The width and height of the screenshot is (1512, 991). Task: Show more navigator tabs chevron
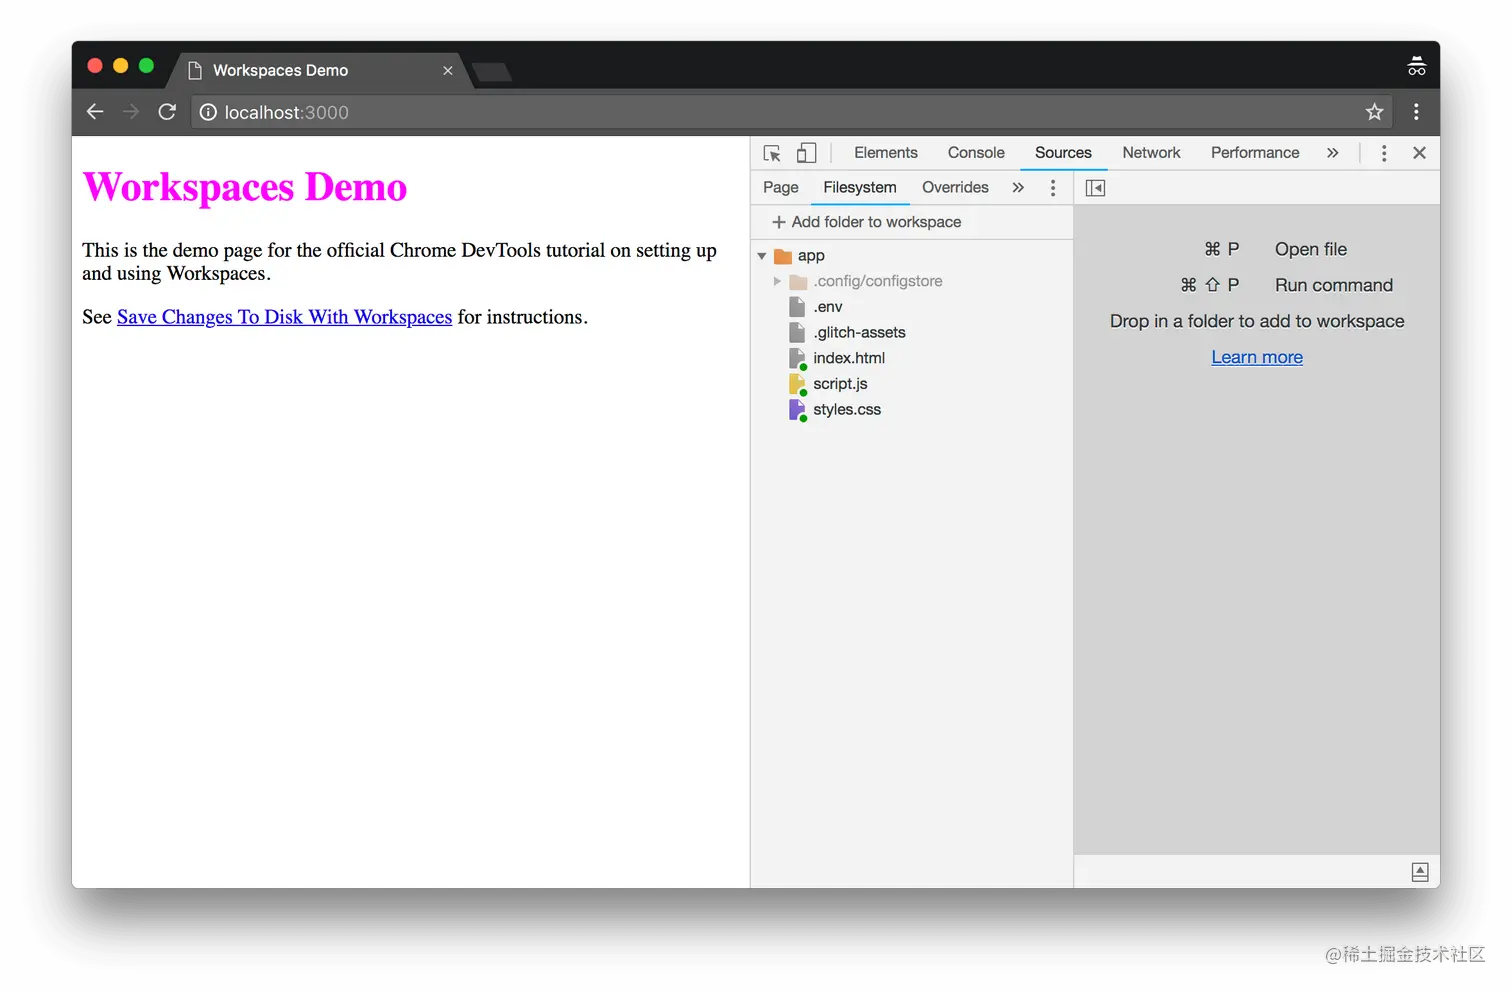point(1018,188)
